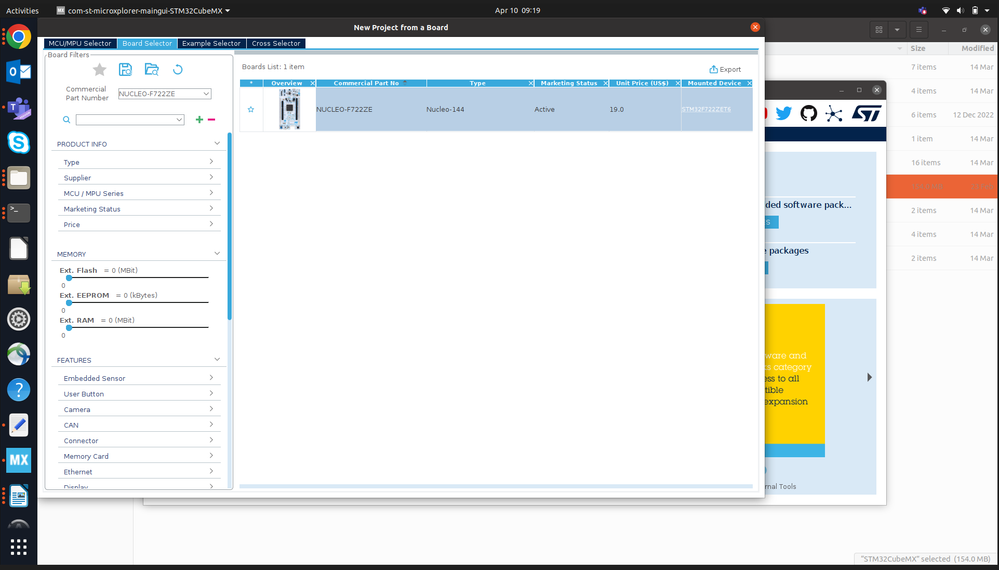Click the green plus icon beside the search box
Screen dimensions: 999x570
(x=199, y=120)
